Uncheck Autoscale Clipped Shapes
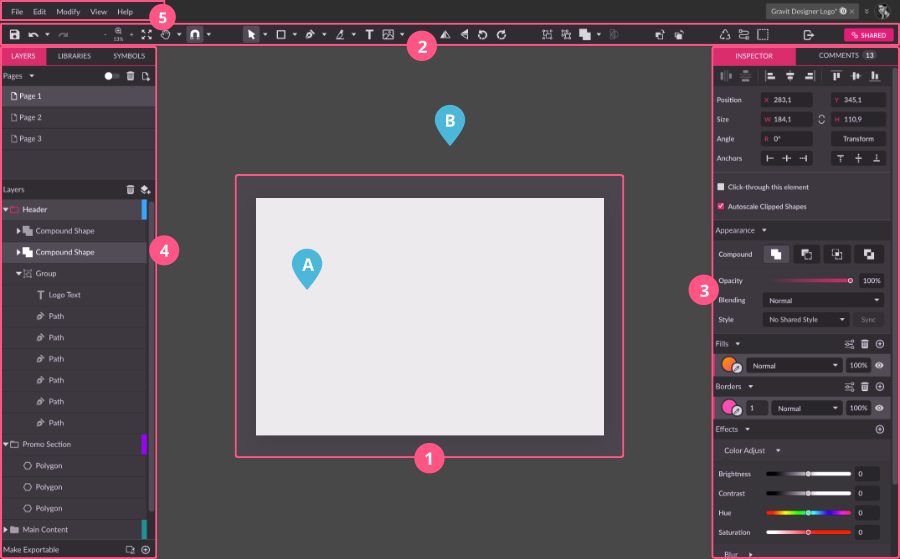This screenshot has height=559, width=900. click(721, 206)
